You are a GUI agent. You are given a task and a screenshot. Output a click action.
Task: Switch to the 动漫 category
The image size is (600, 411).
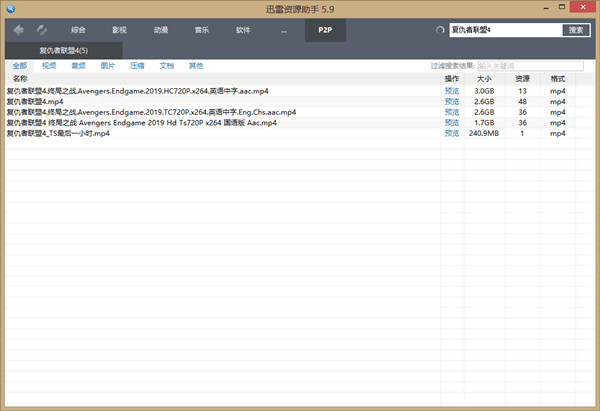[x=161, y=30]
